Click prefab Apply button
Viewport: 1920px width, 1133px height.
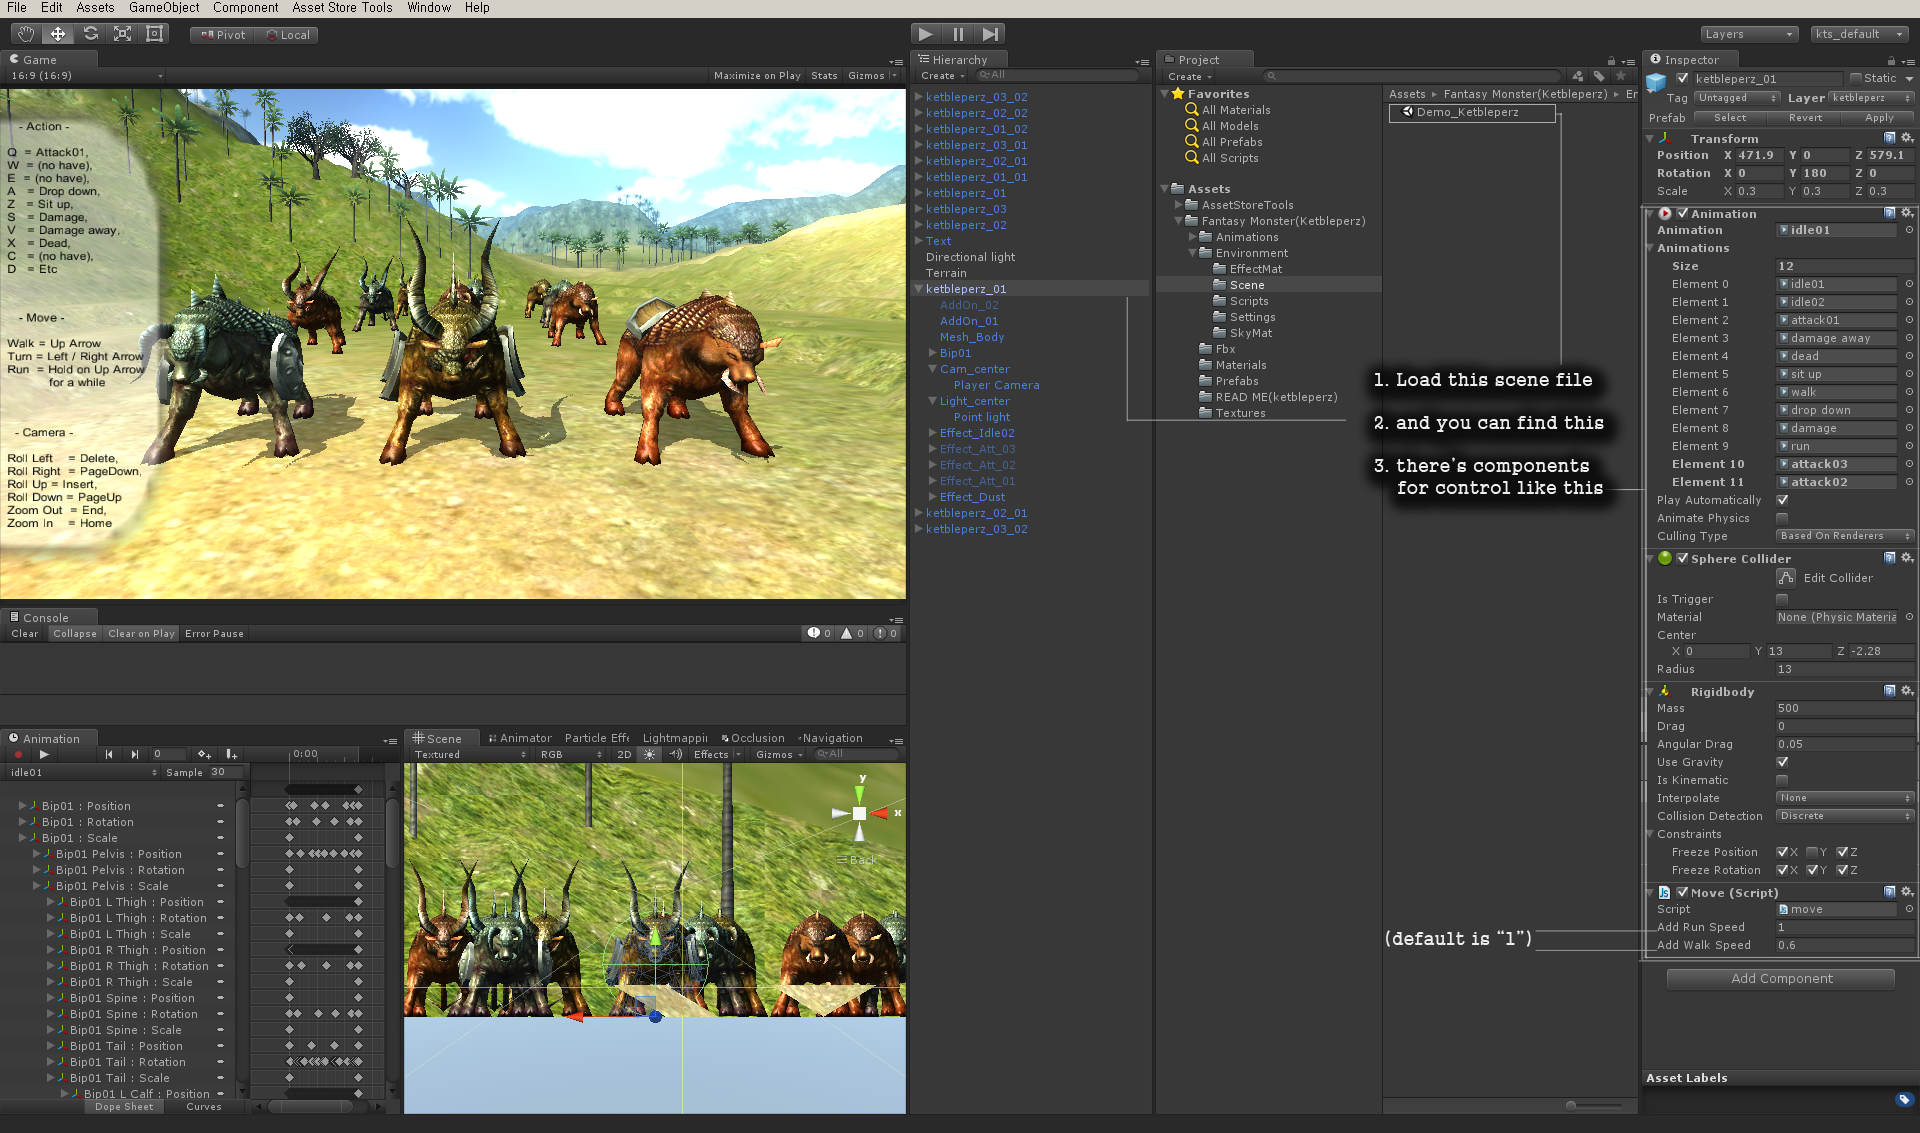coord(1879,118)
